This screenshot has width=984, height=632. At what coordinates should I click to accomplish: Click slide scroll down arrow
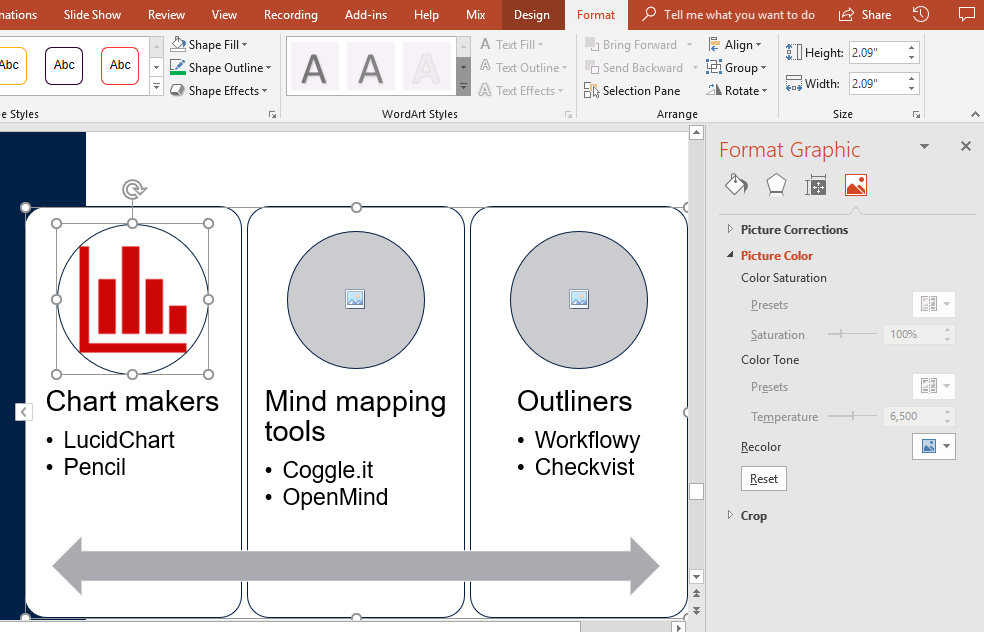[696, 577]
